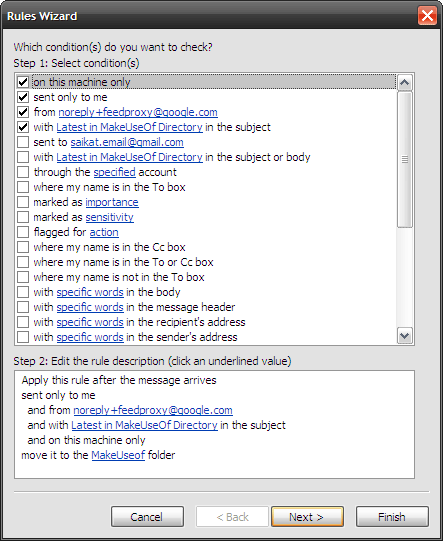
Task: Open noreply+feedproxy@google.com link in conditions list
Action: (138, 112)
